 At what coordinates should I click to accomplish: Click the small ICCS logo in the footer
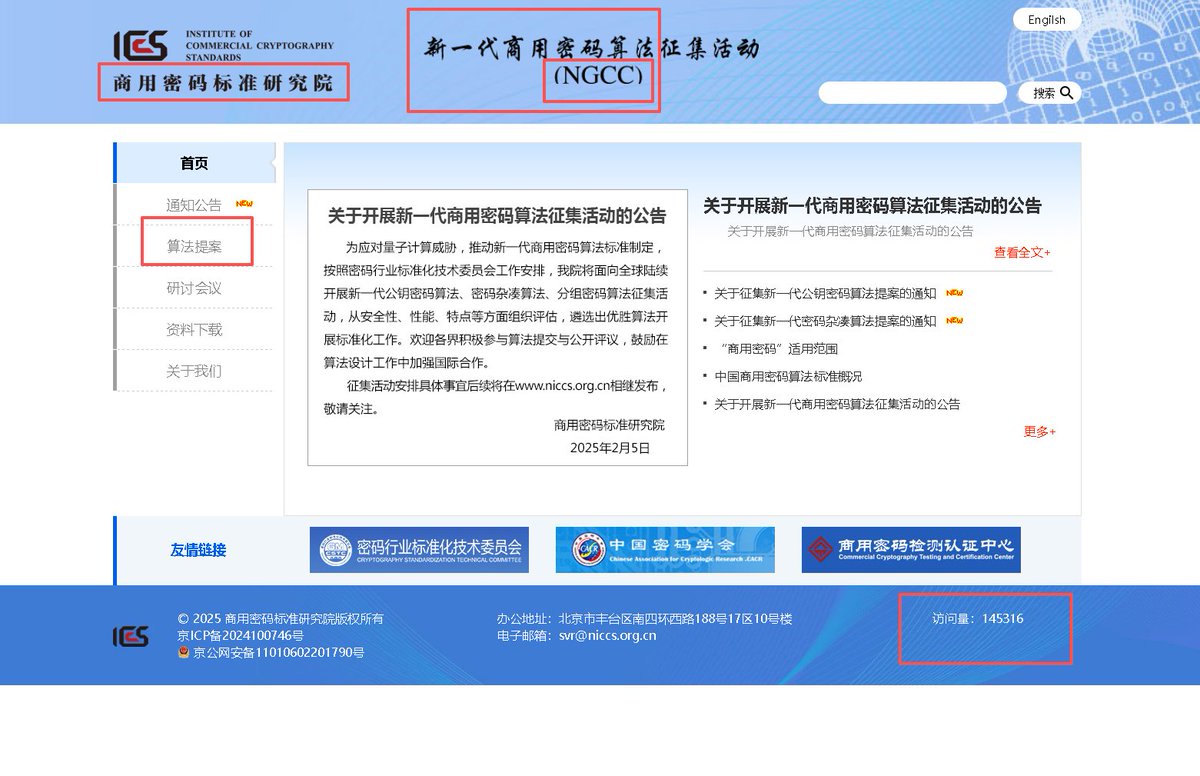click(131, 636)
